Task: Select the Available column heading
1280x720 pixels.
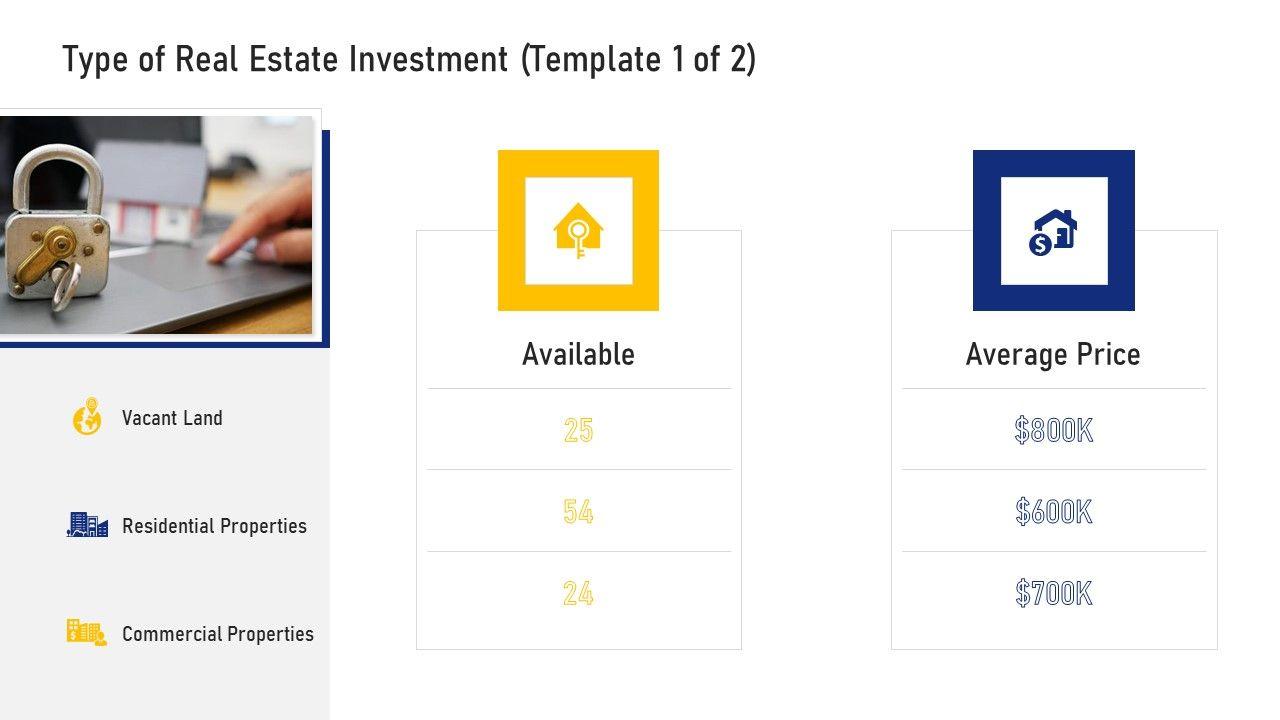Action: 578,354
